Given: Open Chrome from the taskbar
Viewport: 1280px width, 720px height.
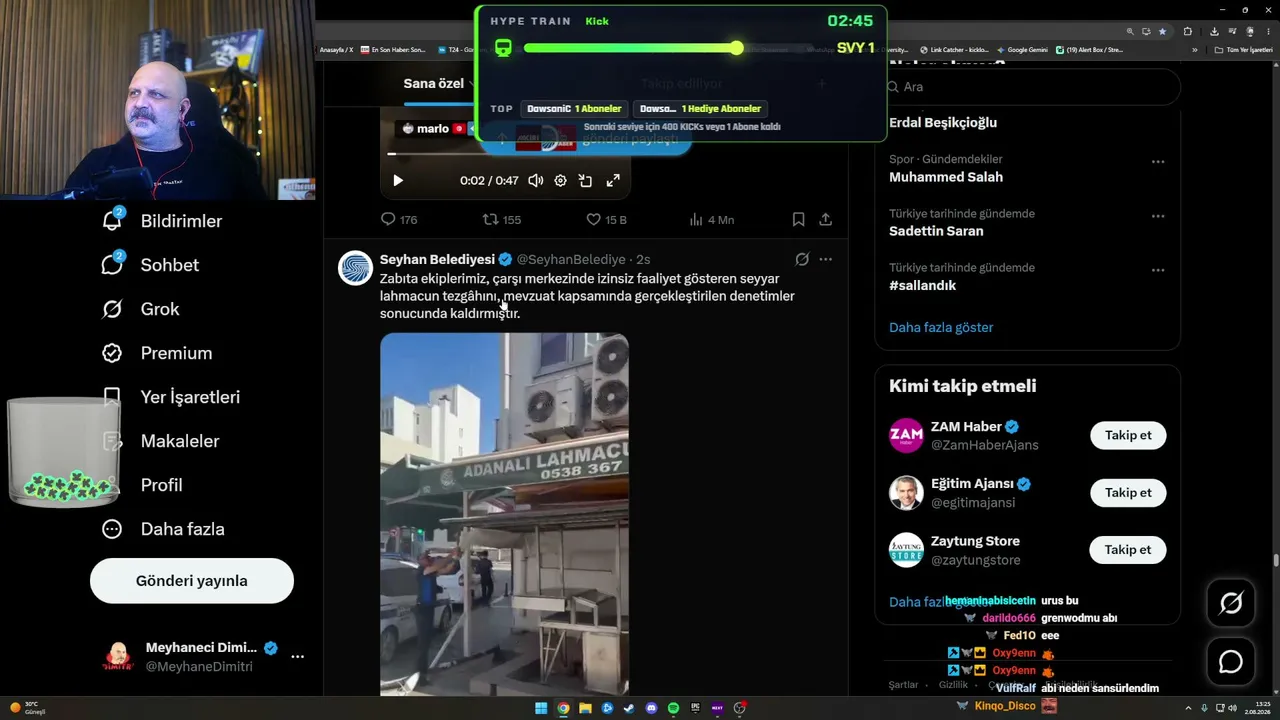Looking at the screenshot, I should pos(563,708).
